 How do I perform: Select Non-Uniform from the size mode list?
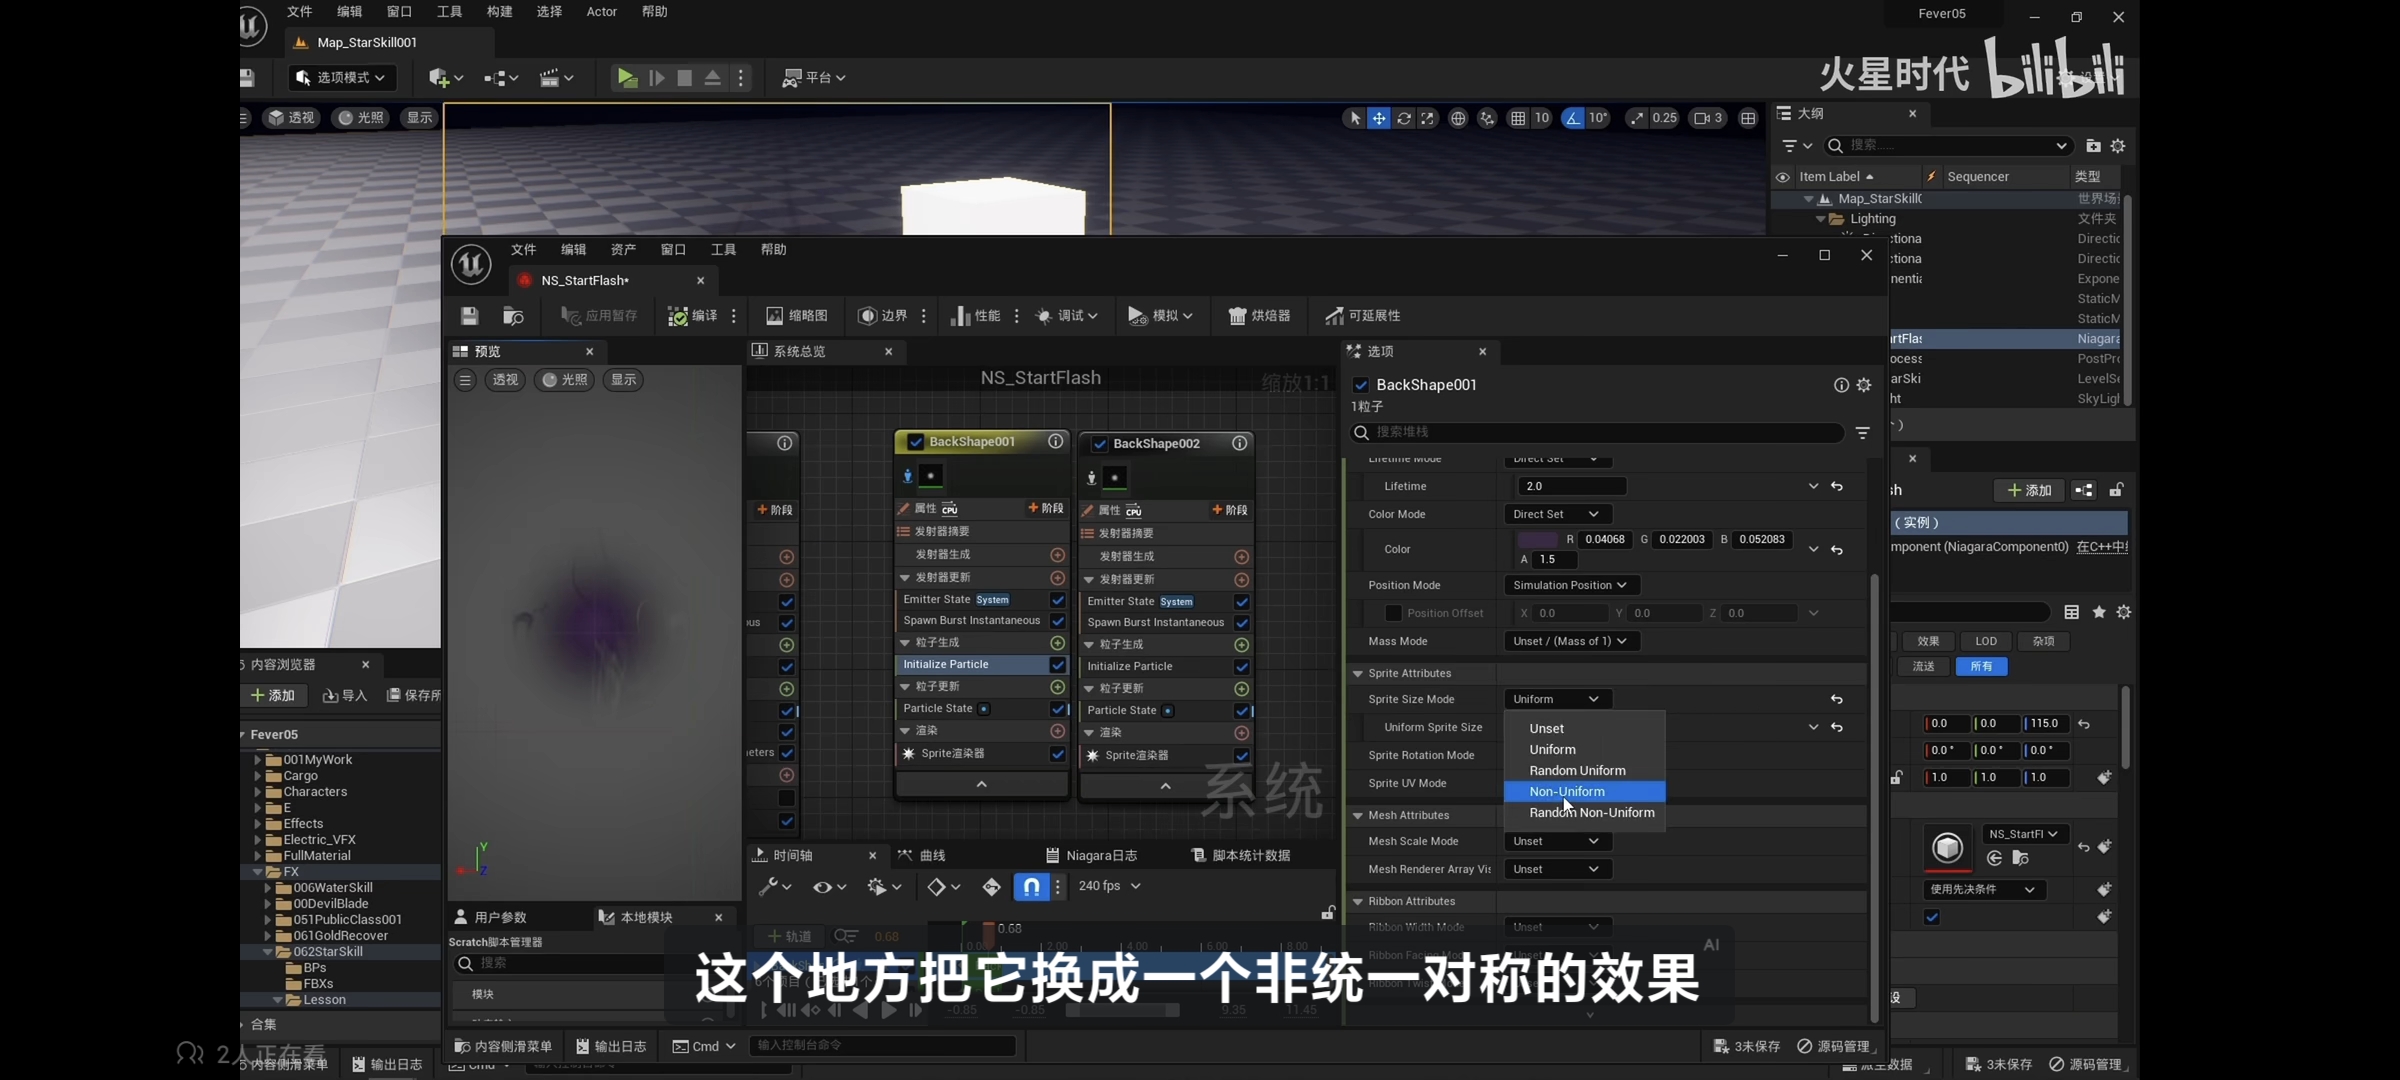1567,791
